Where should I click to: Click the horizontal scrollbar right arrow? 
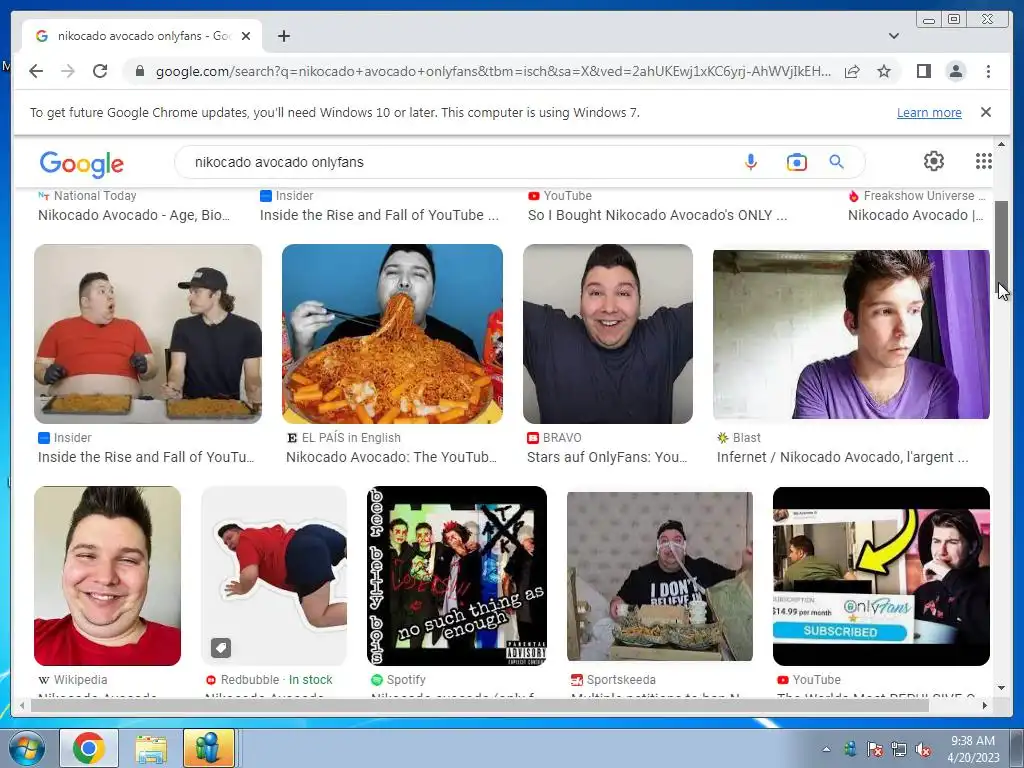coord(985,705)
